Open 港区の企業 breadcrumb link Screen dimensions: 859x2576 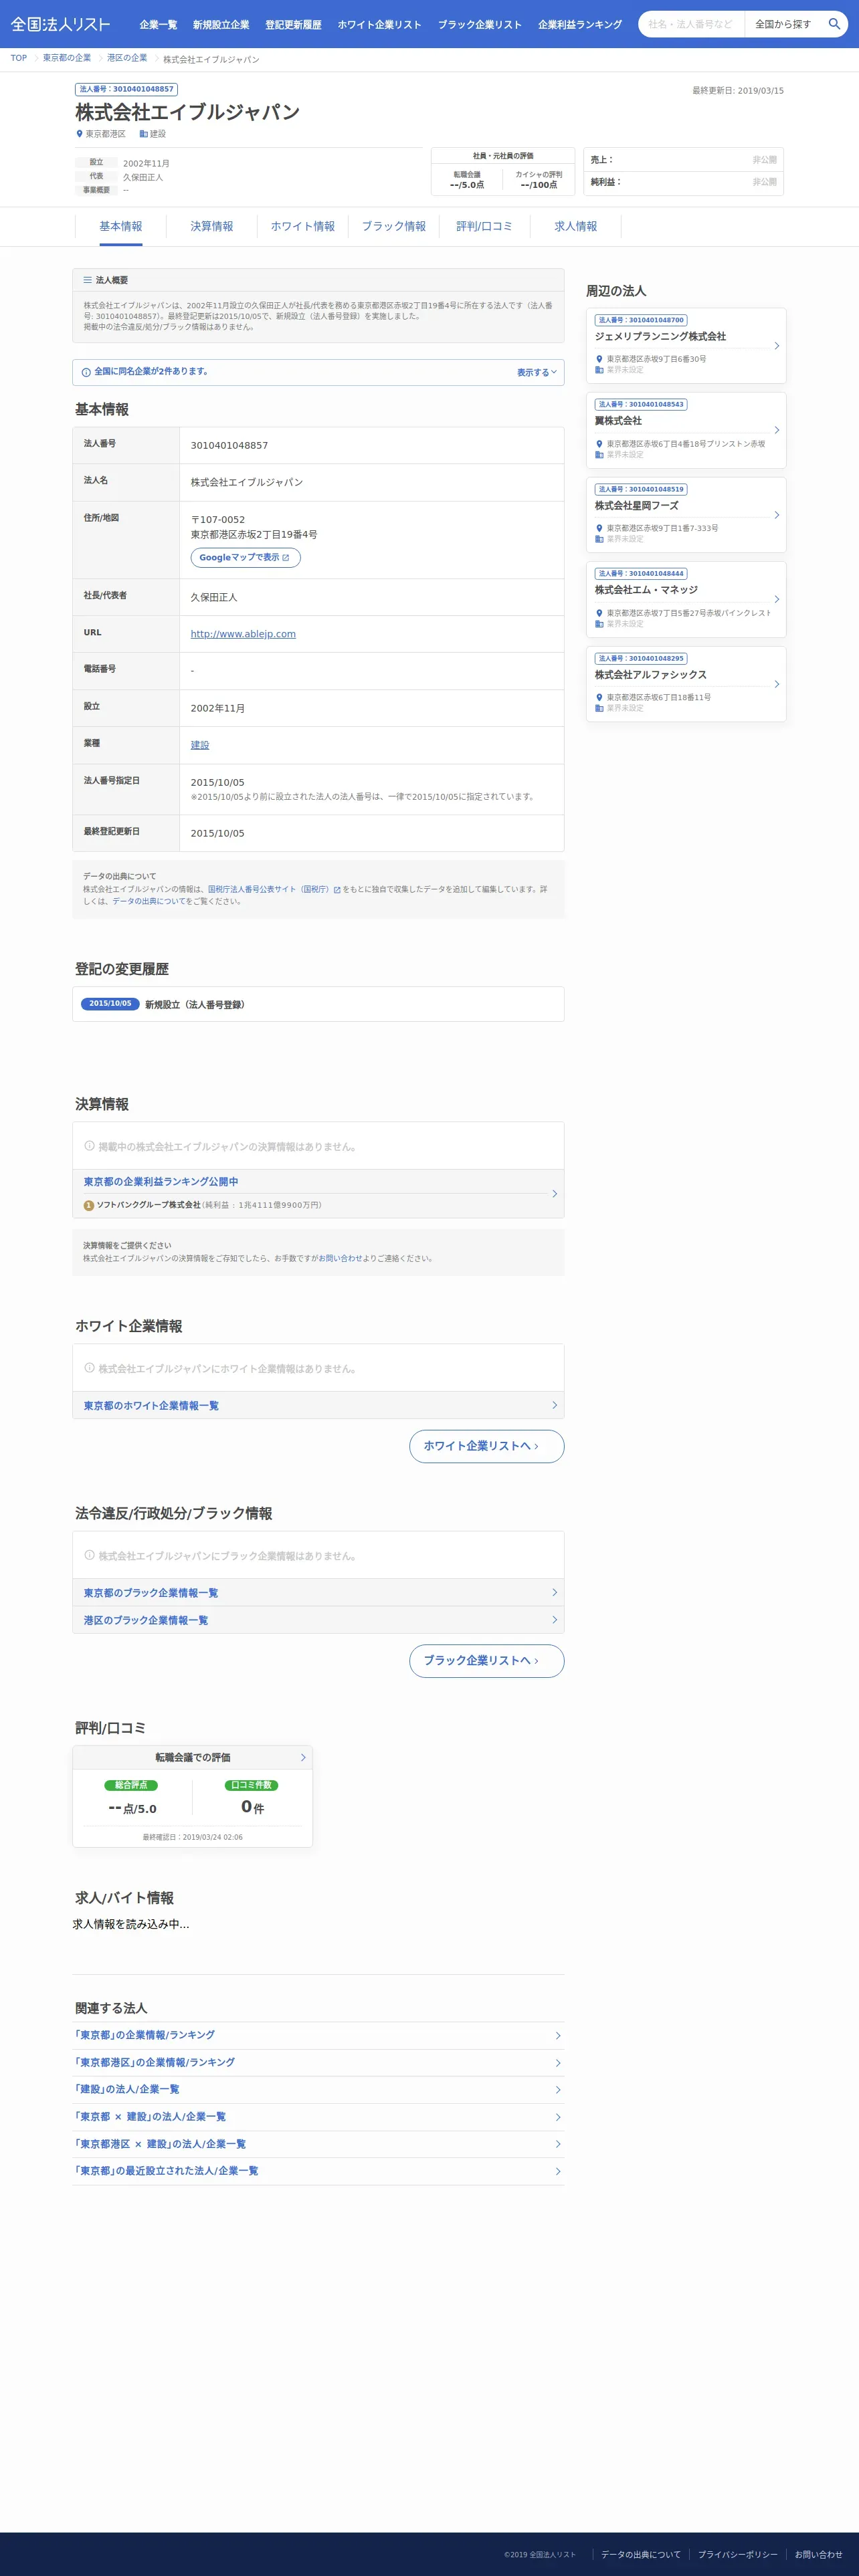click(x=127, y=58)
